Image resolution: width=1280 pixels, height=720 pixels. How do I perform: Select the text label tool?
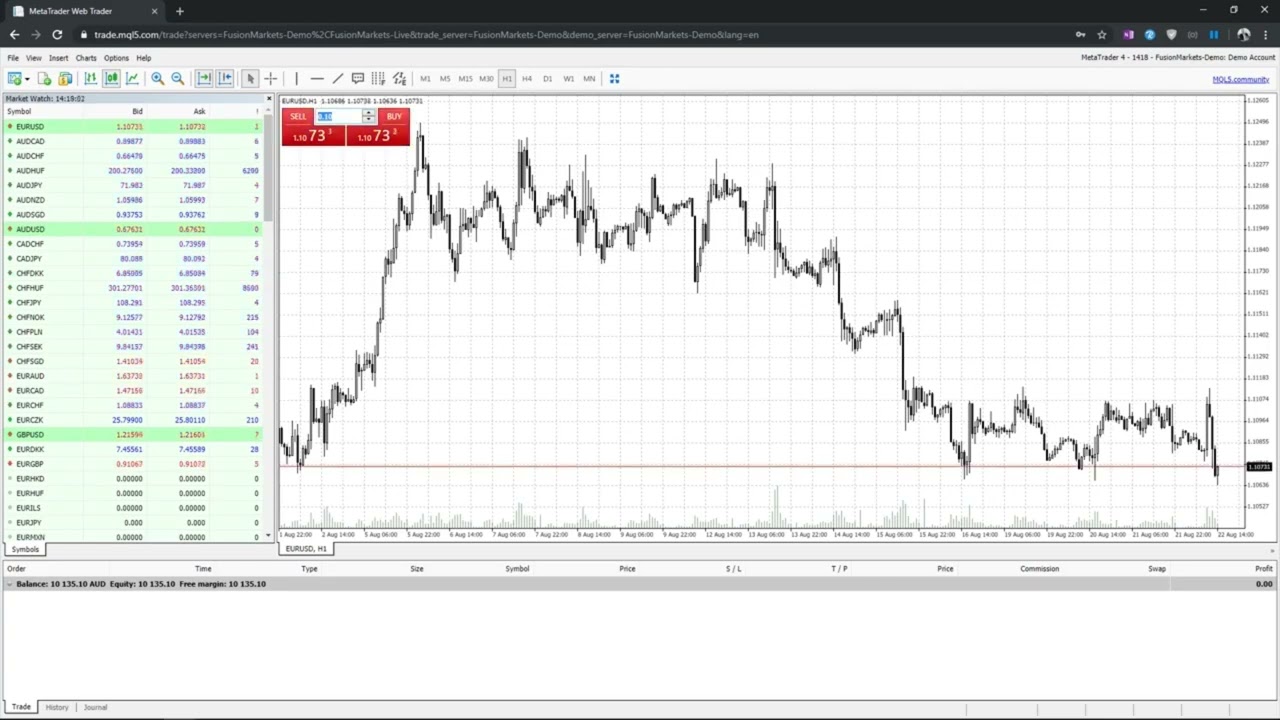(358, 78)
